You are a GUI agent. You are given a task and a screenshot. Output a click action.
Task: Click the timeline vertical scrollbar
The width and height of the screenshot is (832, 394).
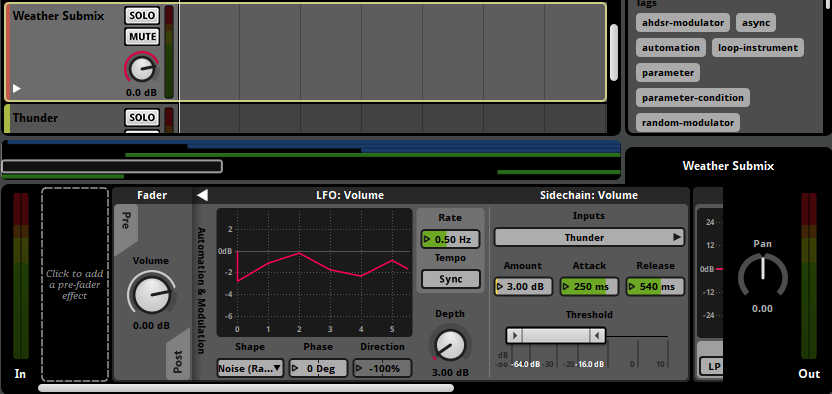tap(614, 52)
